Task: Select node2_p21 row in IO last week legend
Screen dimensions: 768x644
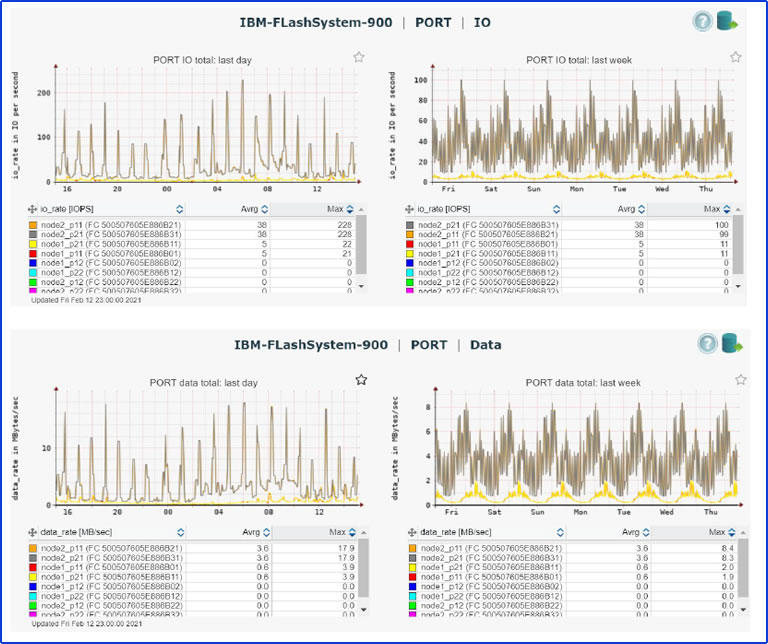Action: (x=569, y=225)
